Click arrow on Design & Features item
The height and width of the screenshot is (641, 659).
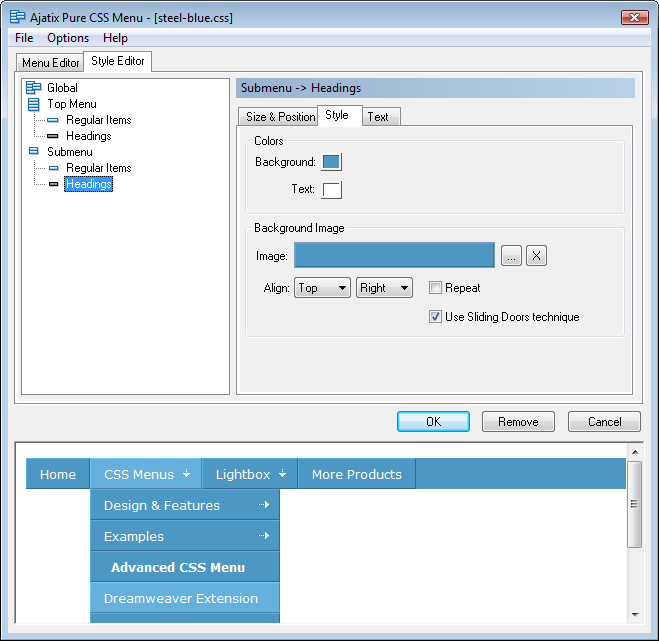coord(264,504)
